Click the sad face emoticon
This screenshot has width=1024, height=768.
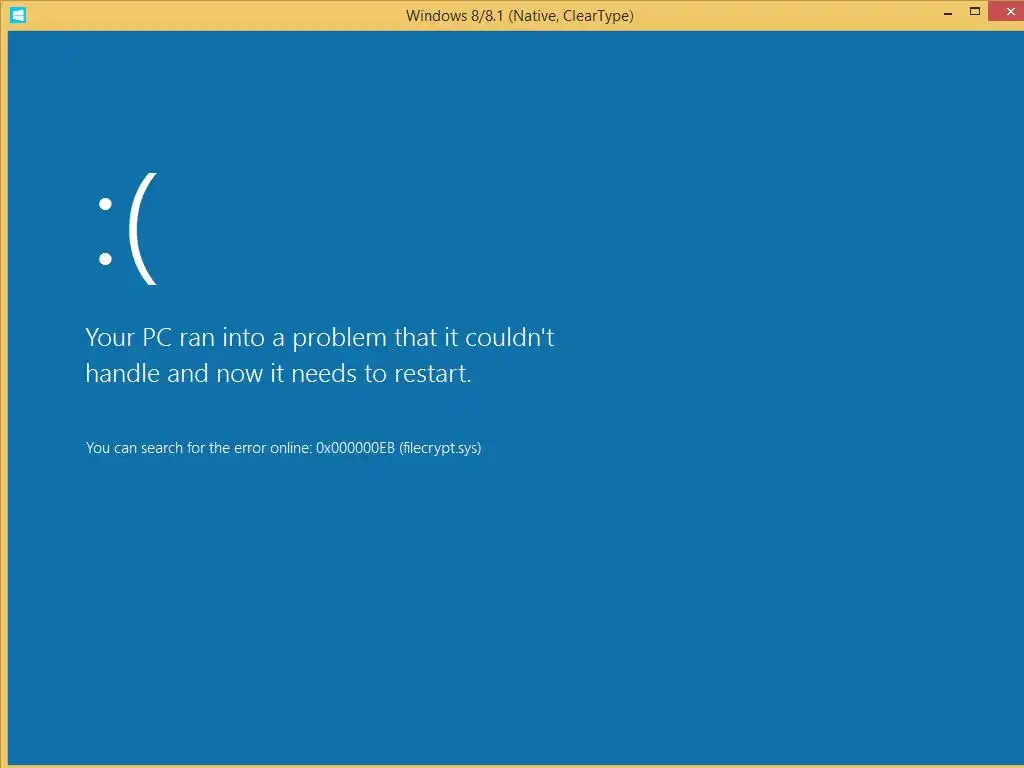(128, 229)
